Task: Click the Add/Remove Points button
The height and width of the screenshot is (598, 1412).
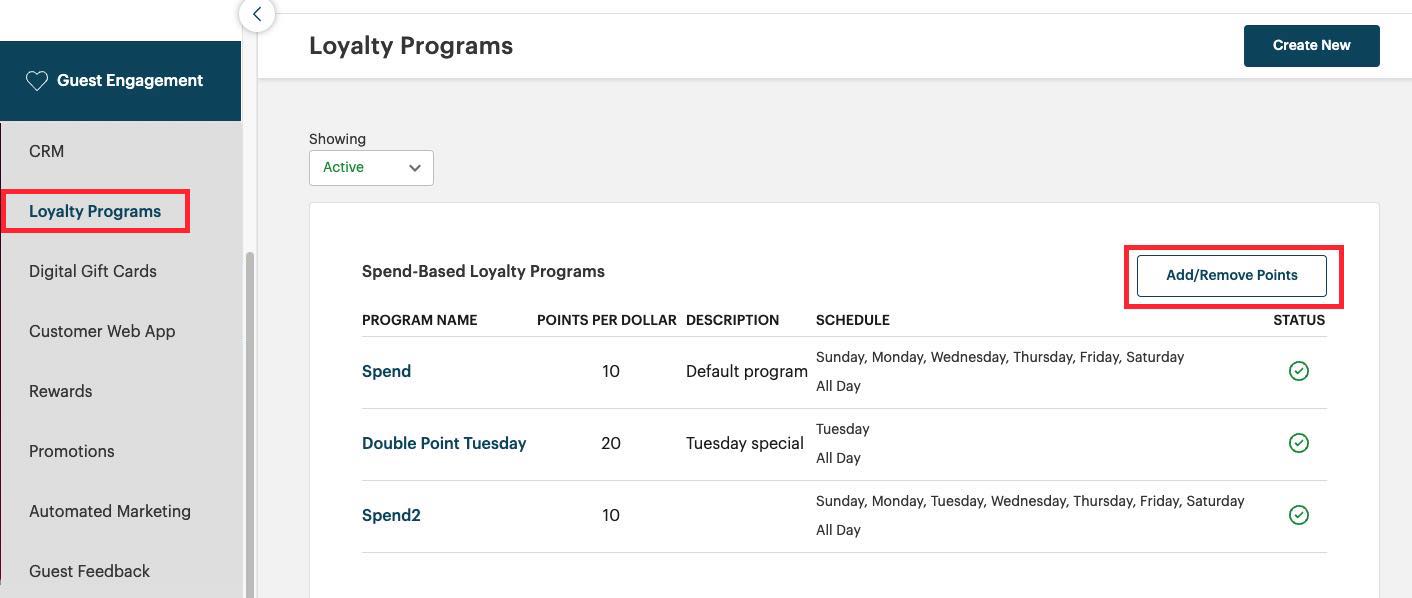Action: tap(1231, 275)
